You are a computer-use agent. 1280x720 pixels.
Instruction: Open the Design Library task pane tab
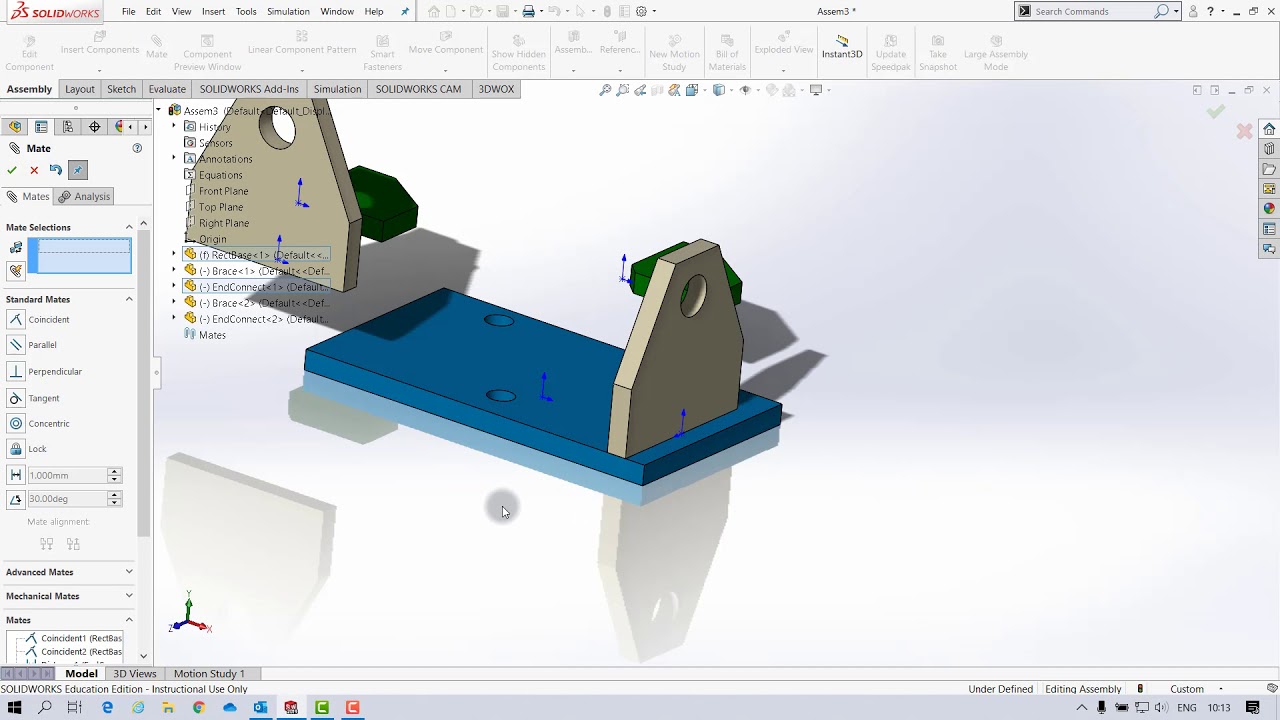[1269, 149]
